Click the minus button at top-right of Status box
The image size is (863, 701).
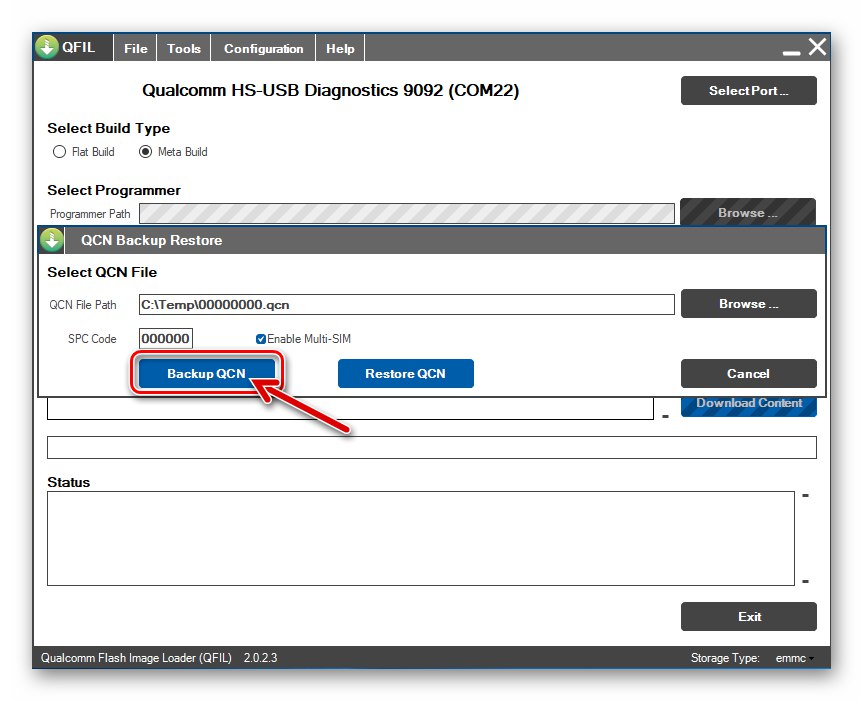[x=805, y=496]
